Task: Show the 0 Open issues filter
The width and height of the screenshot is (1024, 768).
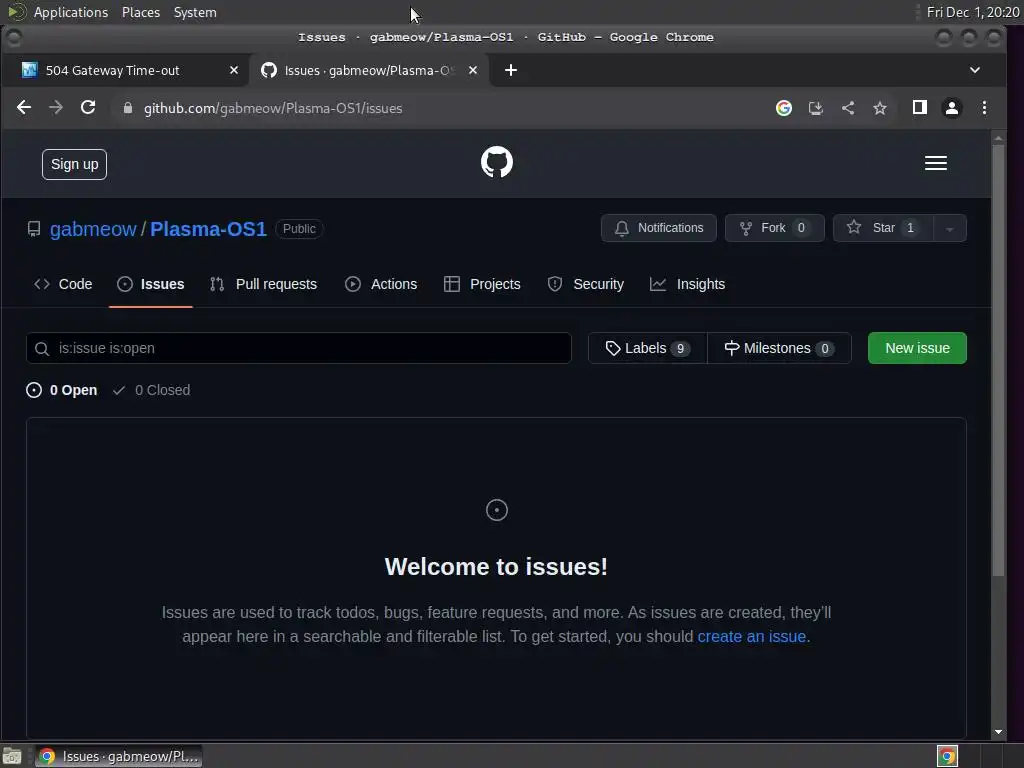Action: (61, 390)
